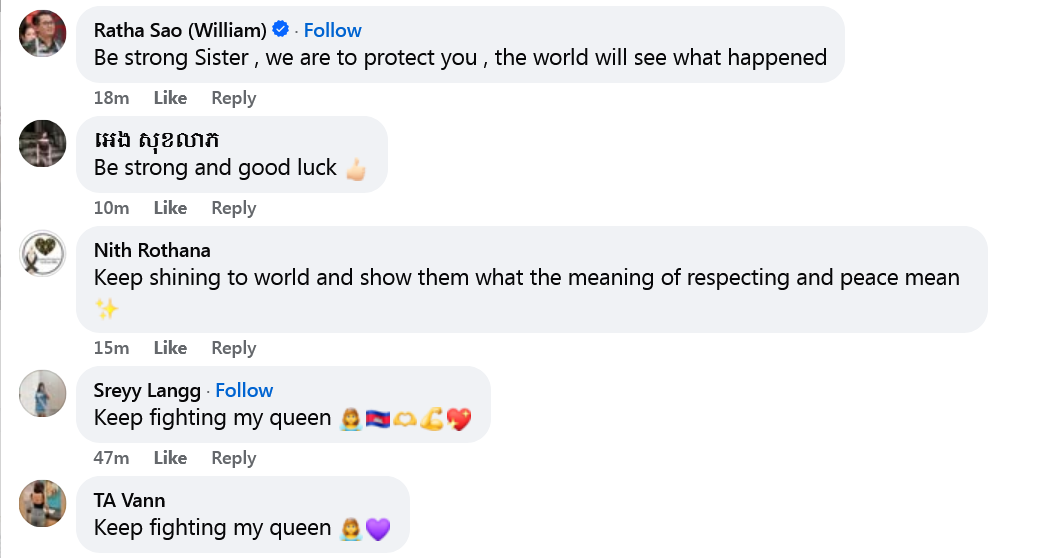
Task: Open TA Vann's profile name
Action: [x=129, y=500]
